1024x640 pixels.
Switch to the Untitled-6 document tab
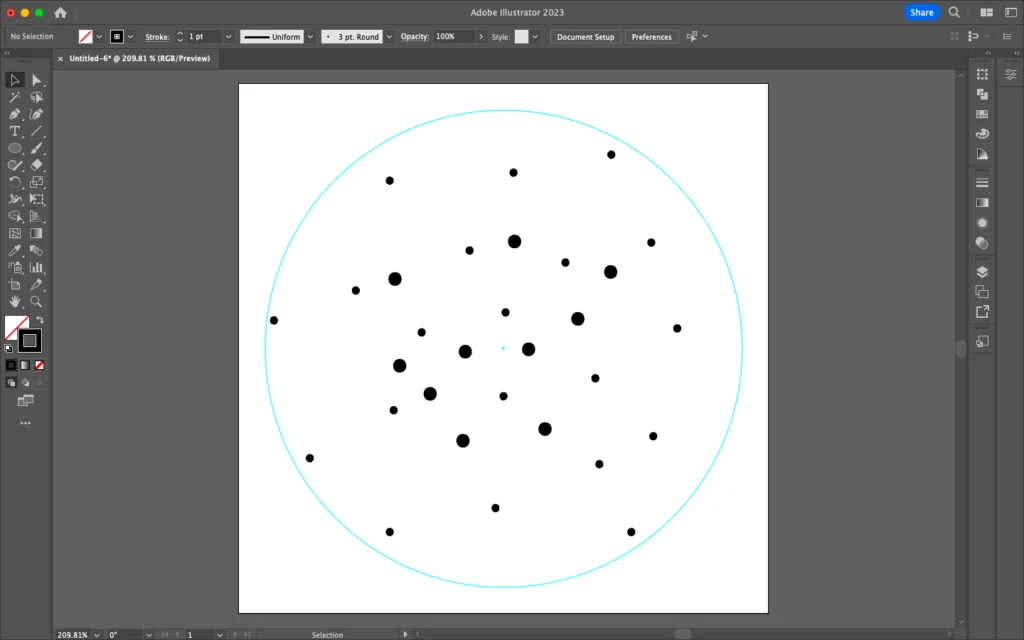(140, 59)
